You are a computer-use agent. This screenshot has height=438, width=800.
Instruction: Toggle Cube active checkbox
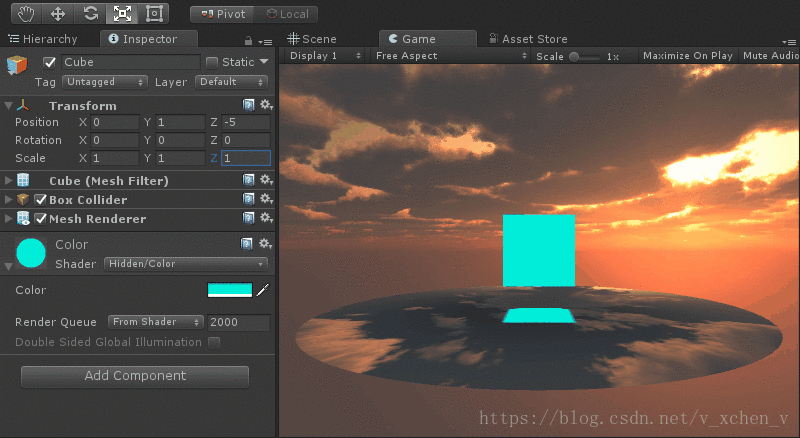click(49, 62)
